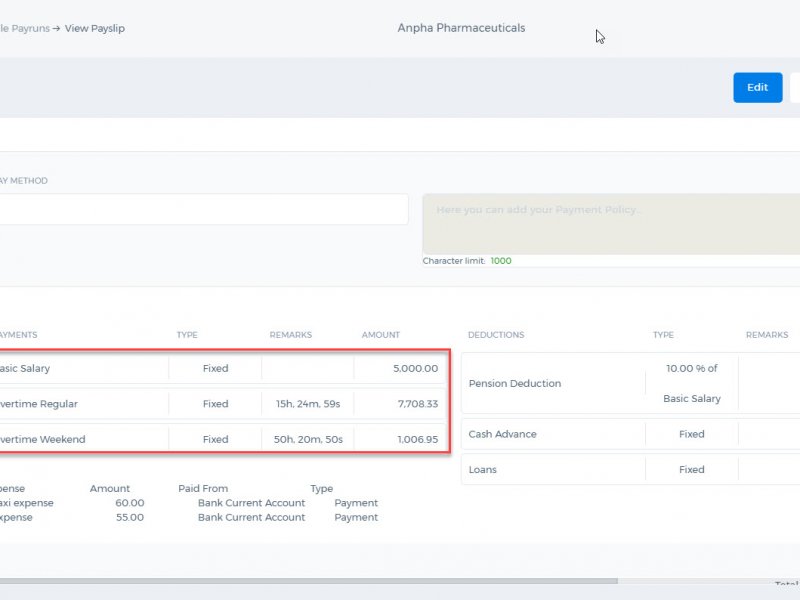800x600 pixels.
Task: Click the breadcrumb arrow before View Payslip
Action: pos(56,29)
